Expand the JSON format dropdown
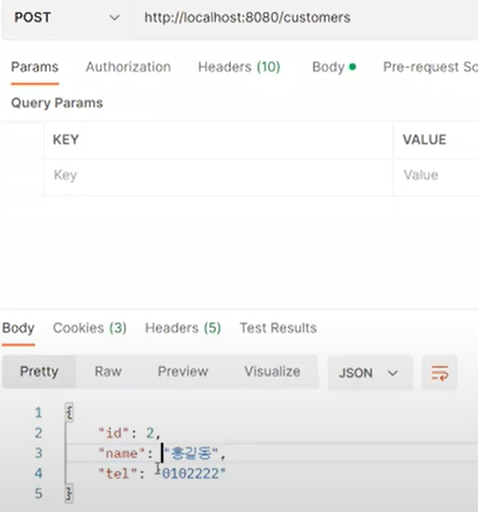 pyautogui.click(x=370, y=373)
